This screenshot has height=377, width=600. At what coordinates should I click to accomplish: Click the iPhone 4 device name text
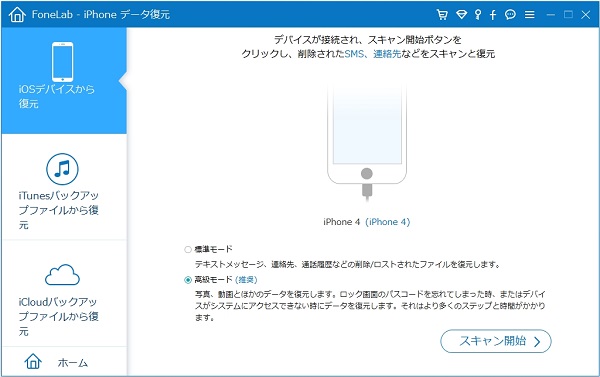pos(342,222)
